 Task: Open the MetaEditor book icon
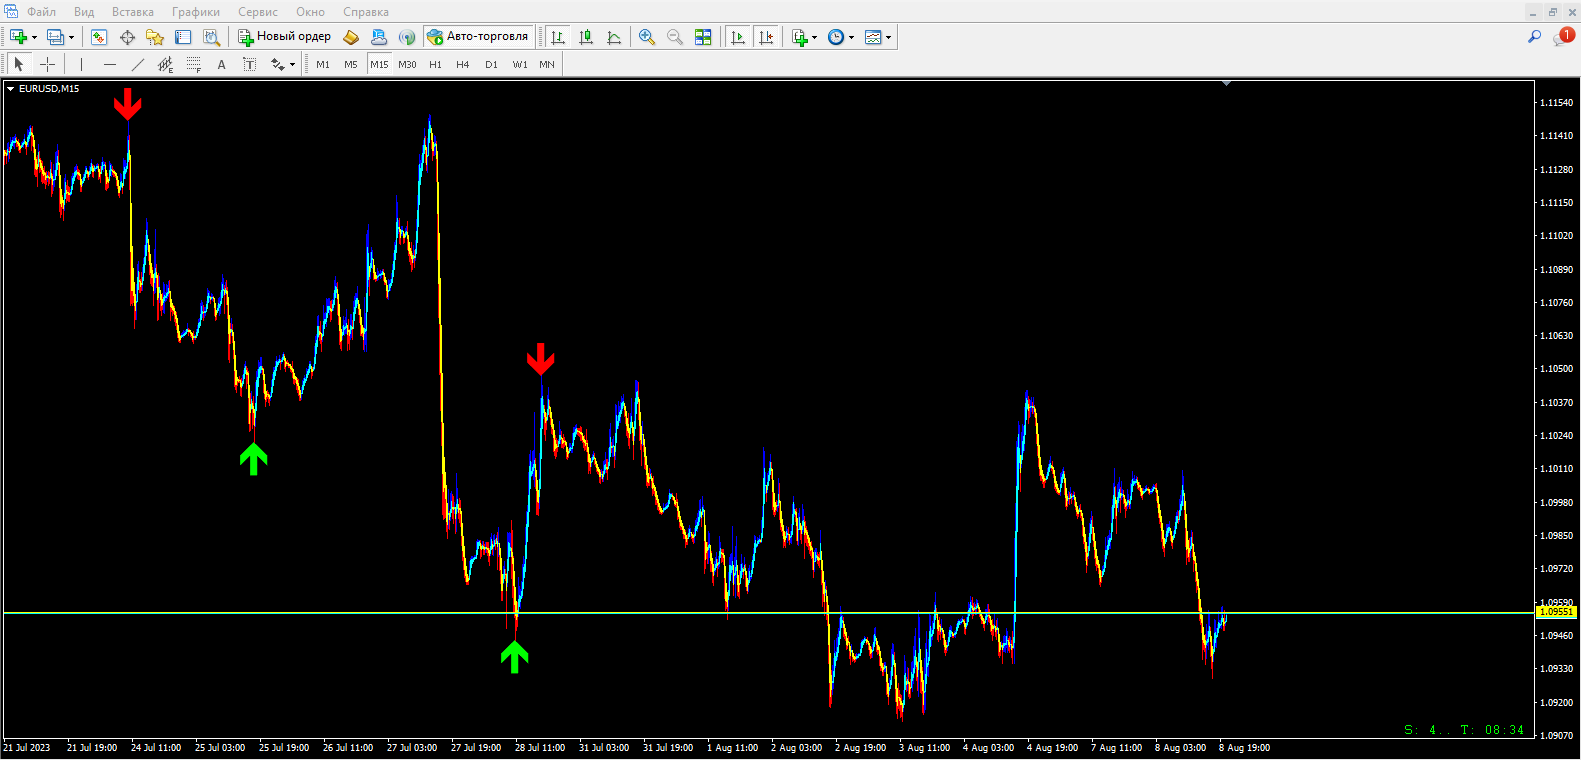pos(351,37)
